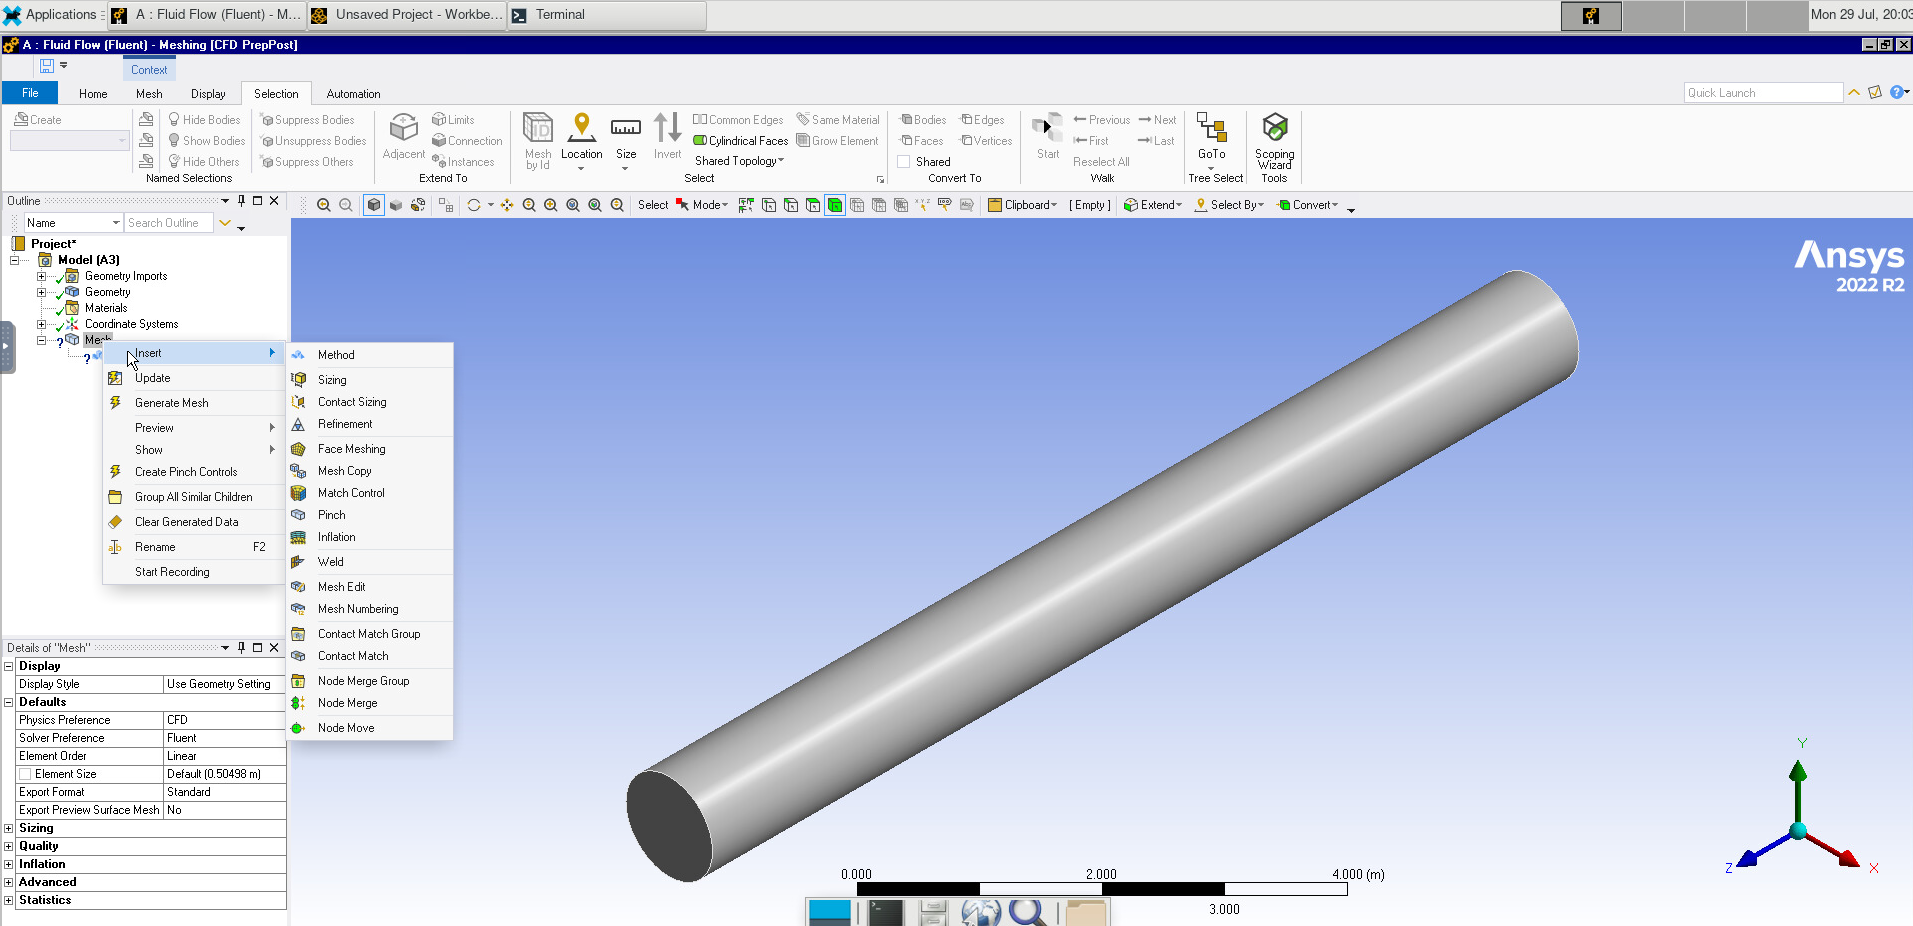Pin the Details of Mesh panel
The width and height of the screenshot is (1913, 926).
tap(241, 648)
